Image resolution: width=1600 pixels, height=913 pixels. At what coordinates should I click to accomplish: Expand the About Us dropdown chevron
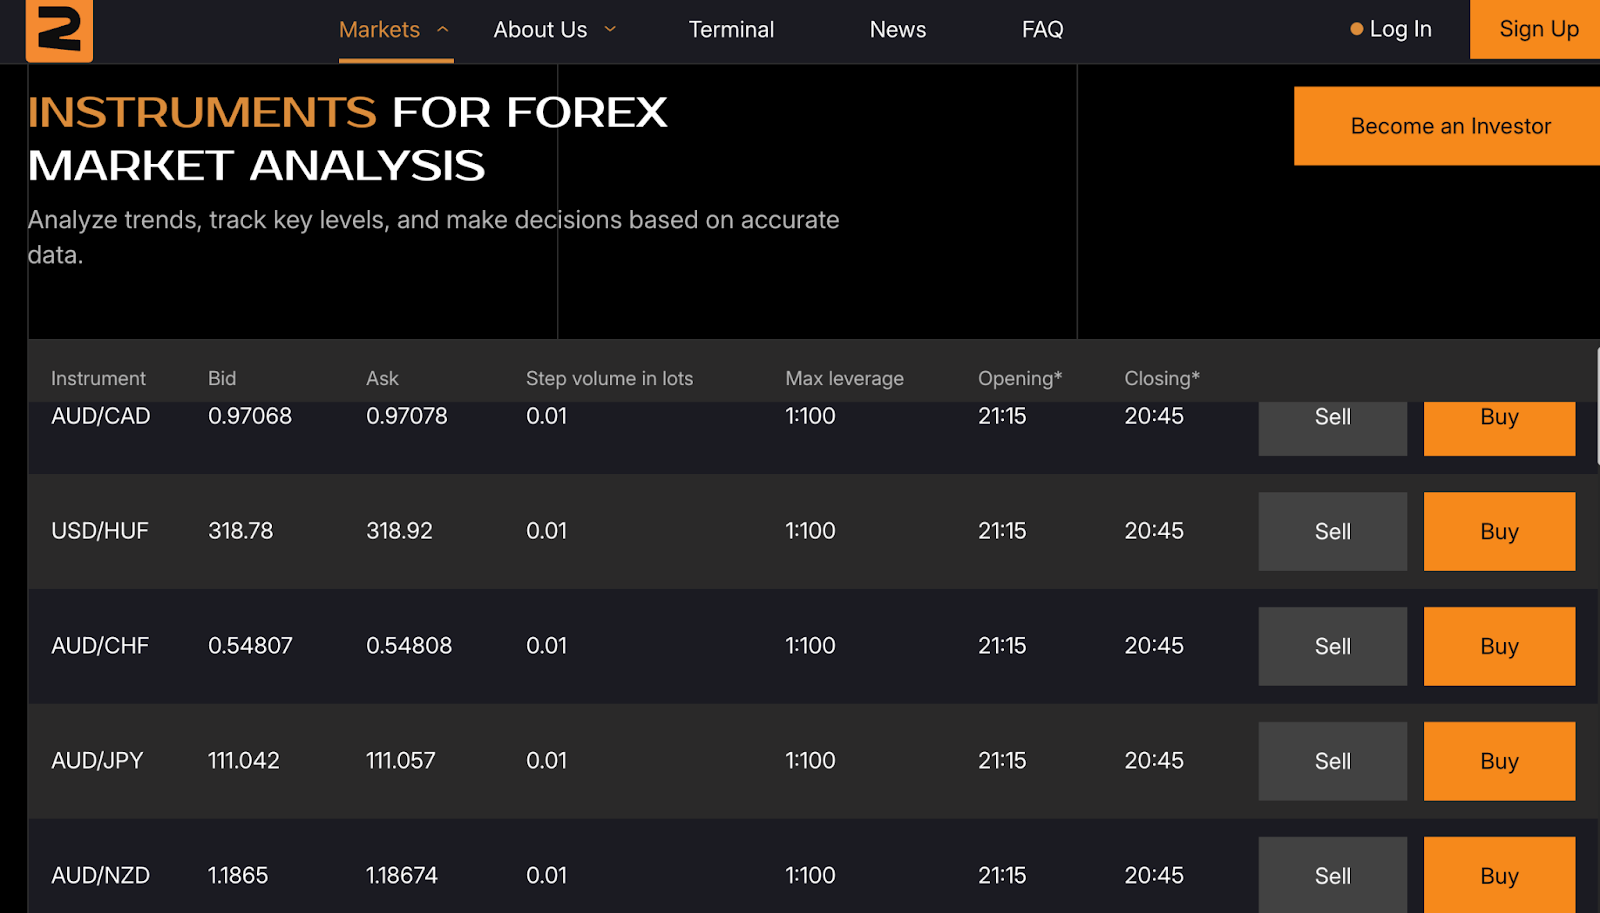click(x=610, y=30)
